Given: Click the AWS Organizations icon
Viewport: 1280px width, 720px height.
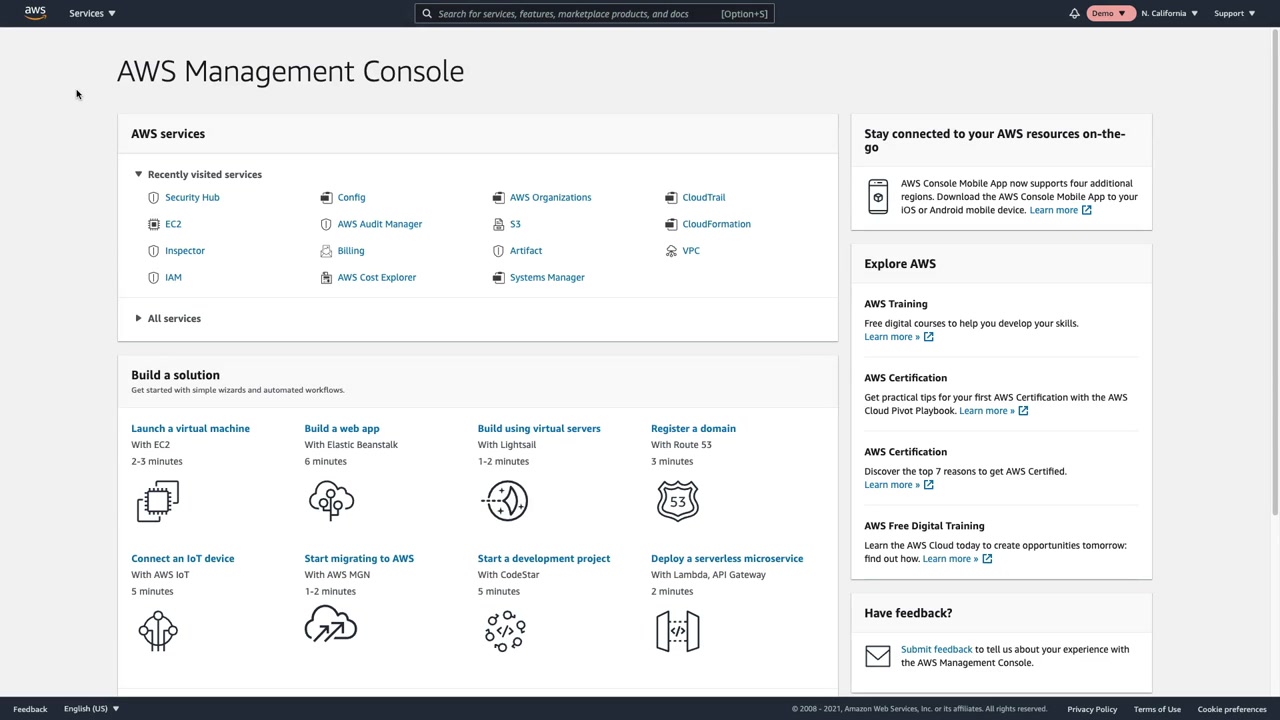Looking at the screenshot, I should click(x=498, y=198).
